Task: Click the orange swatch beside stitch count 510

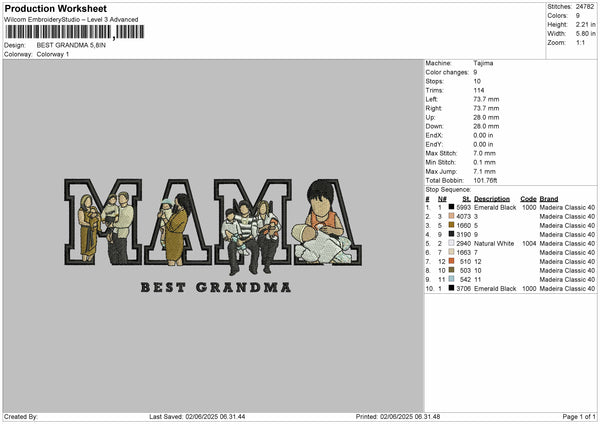Action: [451, 261]
